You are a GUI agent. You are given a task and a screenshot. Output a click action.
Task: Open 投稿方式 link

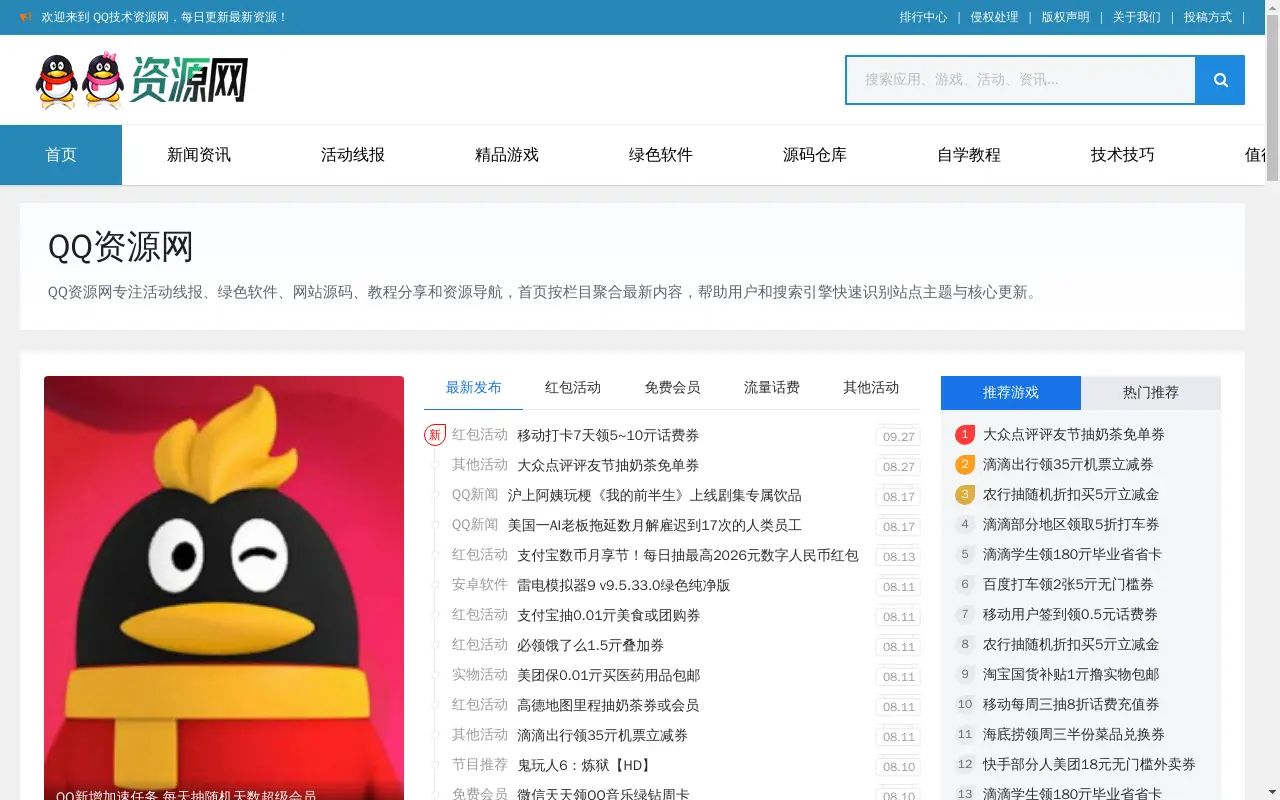1208,17
